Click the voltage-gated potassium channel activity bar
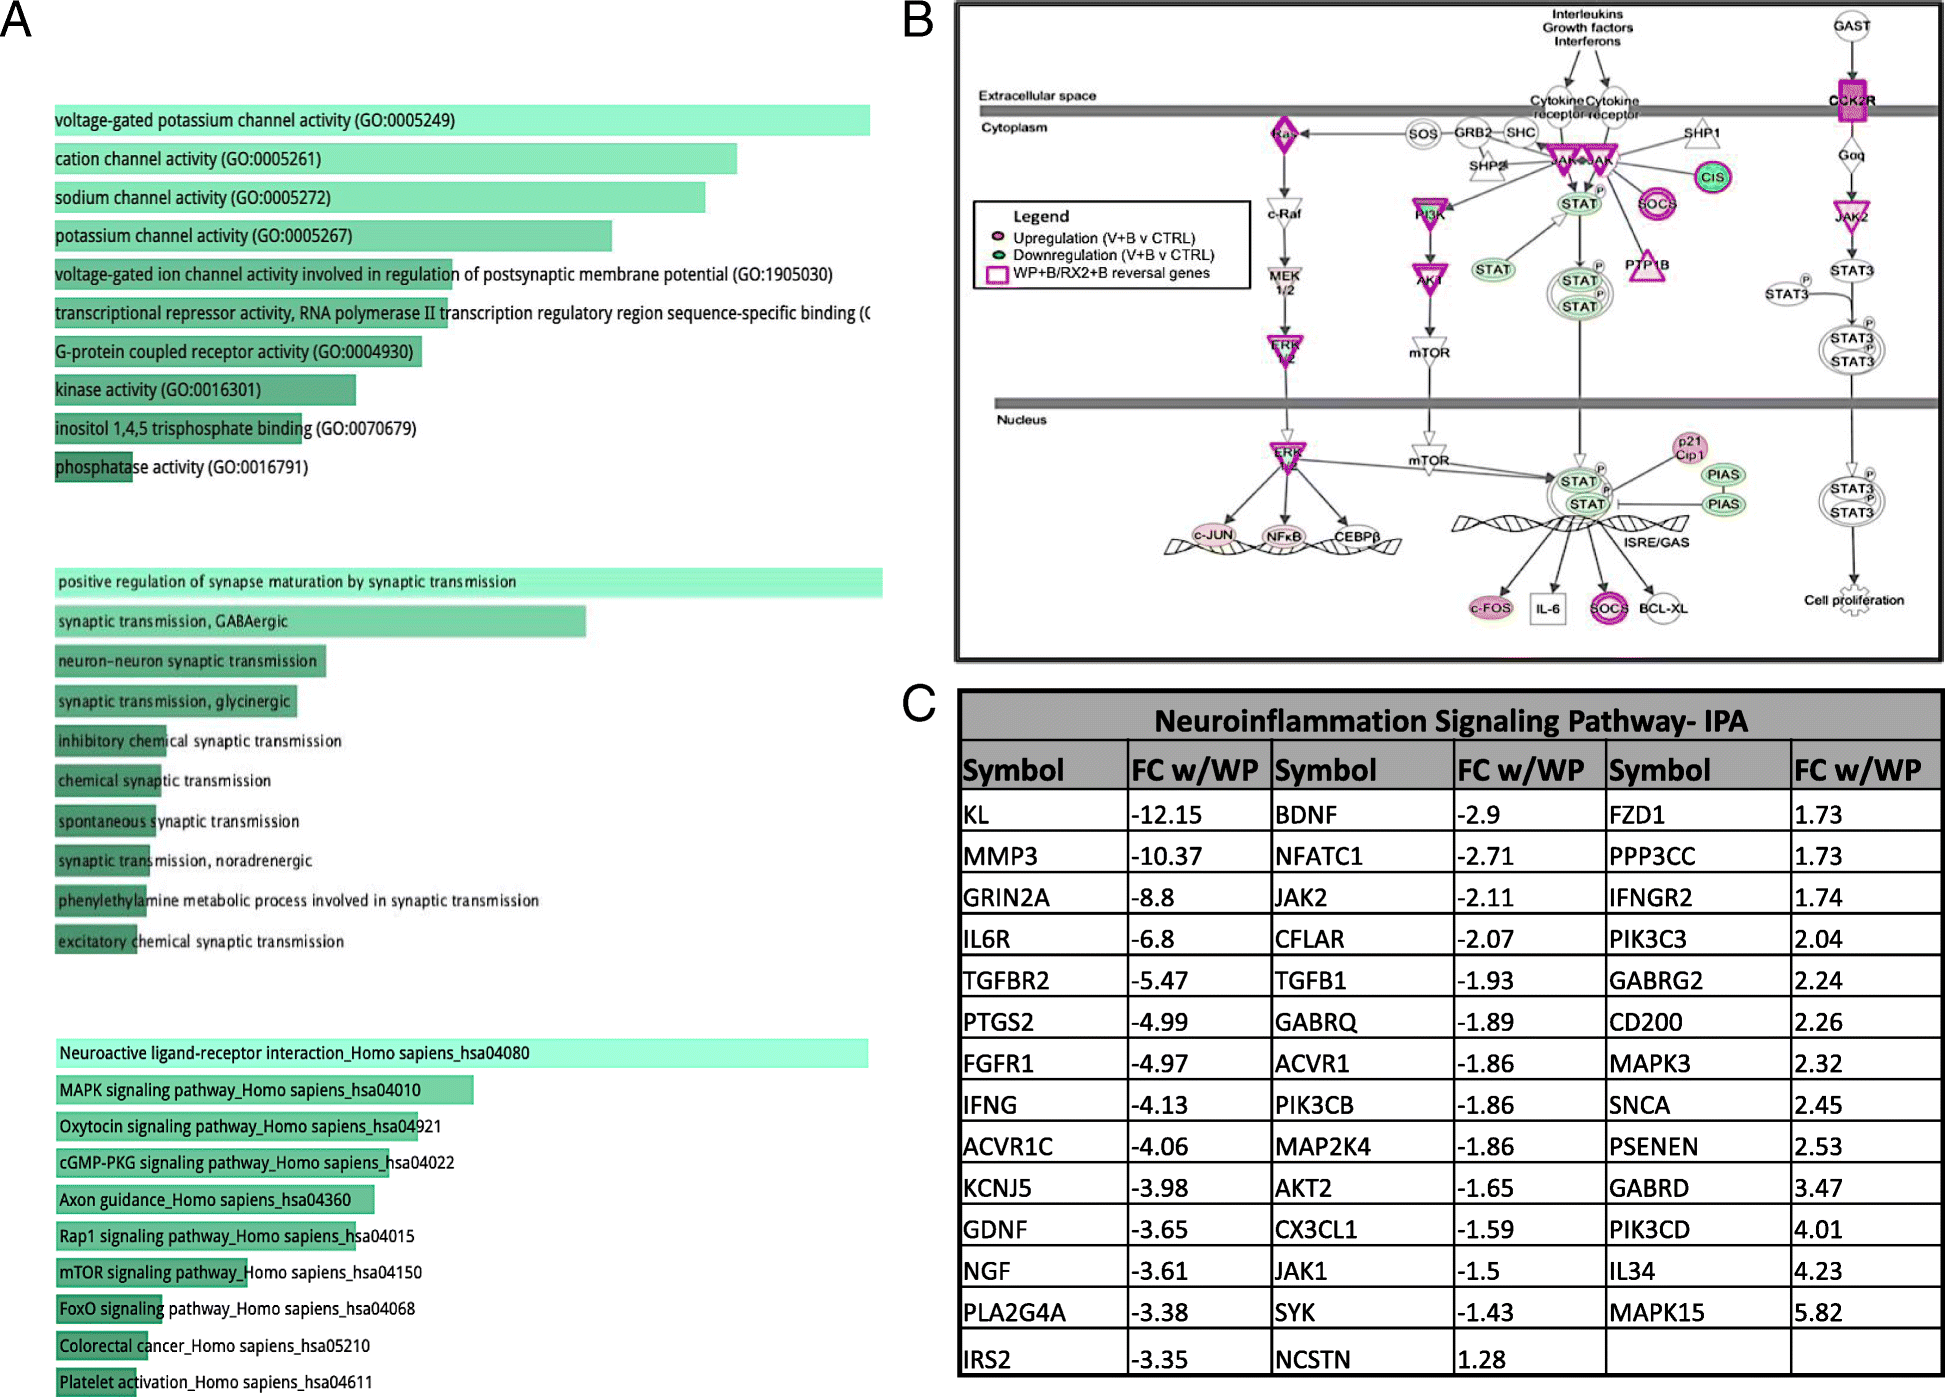Image resolution: width=1945 pixels, height=1397 pixels. (462, 120)
